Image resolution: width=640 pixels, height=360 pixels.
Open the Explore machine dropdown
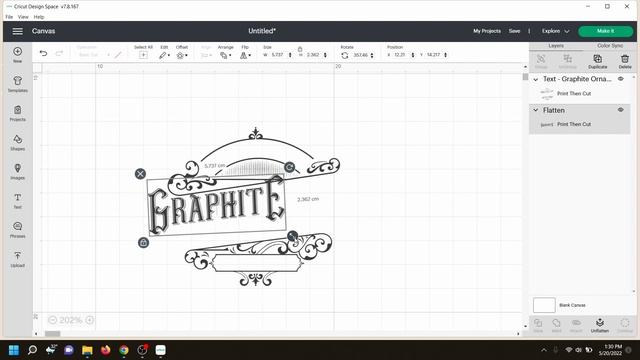point(555,31)
